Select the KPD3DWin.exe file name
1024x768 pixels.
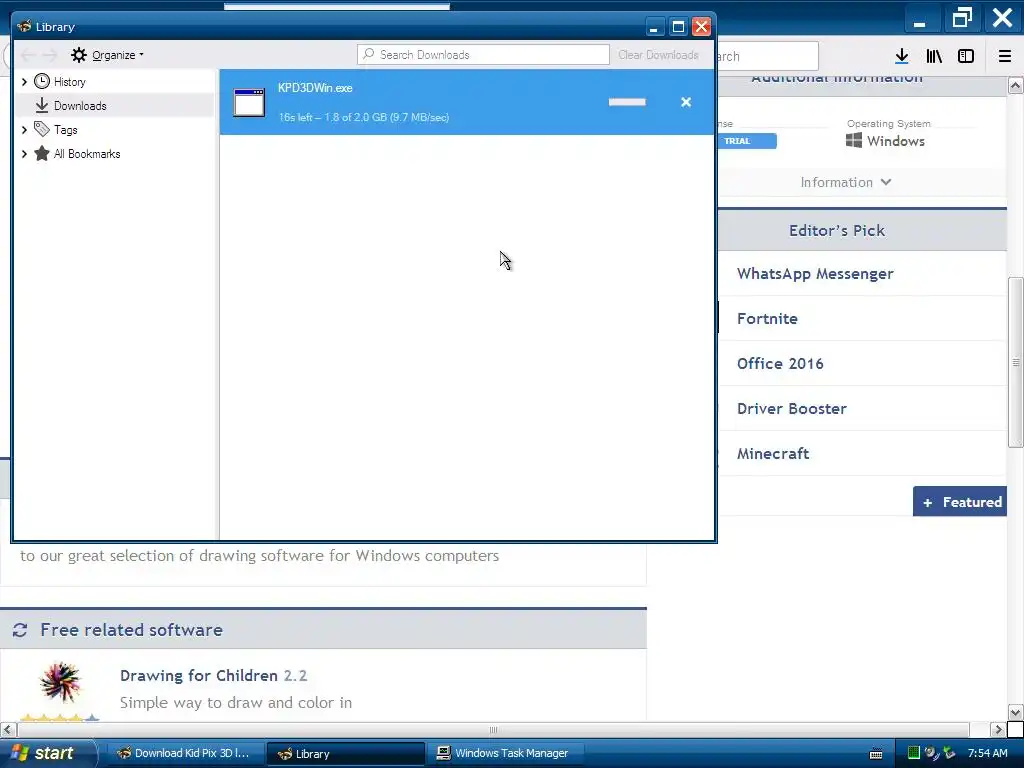pos(315,88)
